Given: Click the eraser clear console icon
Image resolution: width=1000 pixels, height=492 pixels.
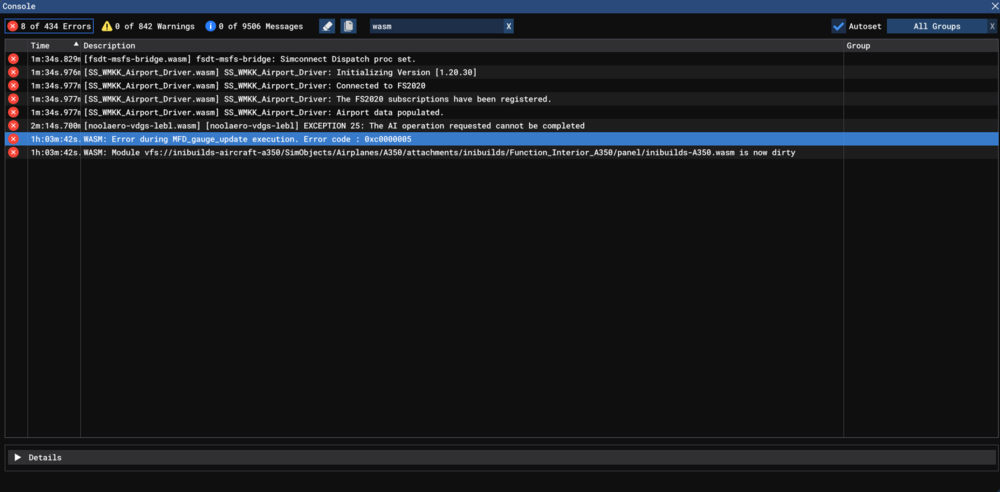Looking at the screenshot, I should click(327, 26).
